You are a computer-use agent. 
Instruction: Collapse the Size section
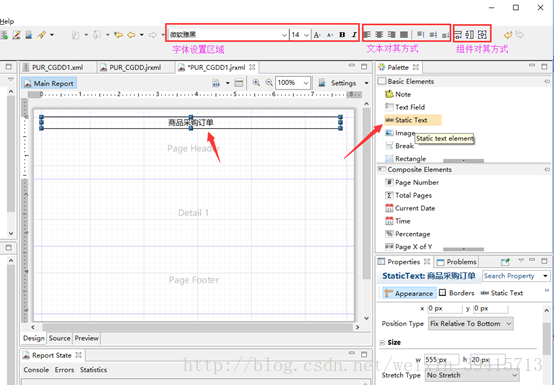tap(382, 342)
